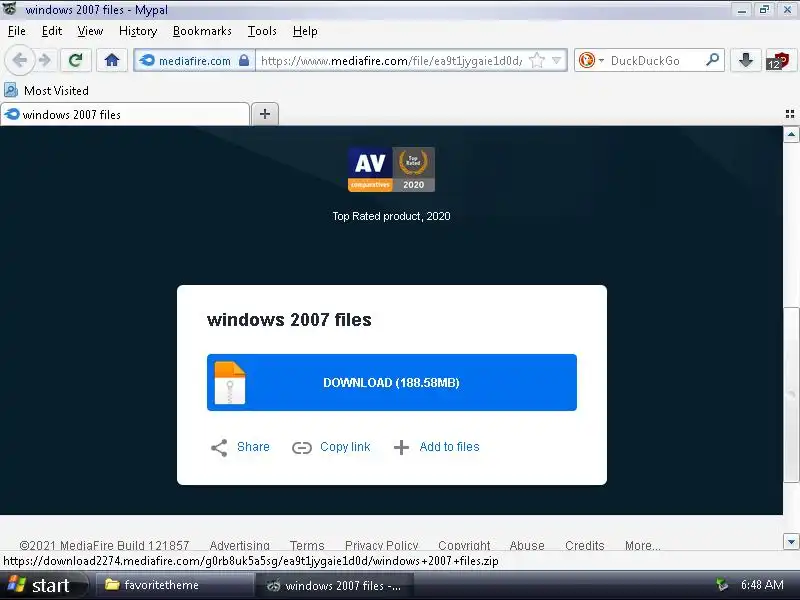This screenshot has width=800, height=600.
Task: Click the Copy link chain icon
Action: point(302,448)
